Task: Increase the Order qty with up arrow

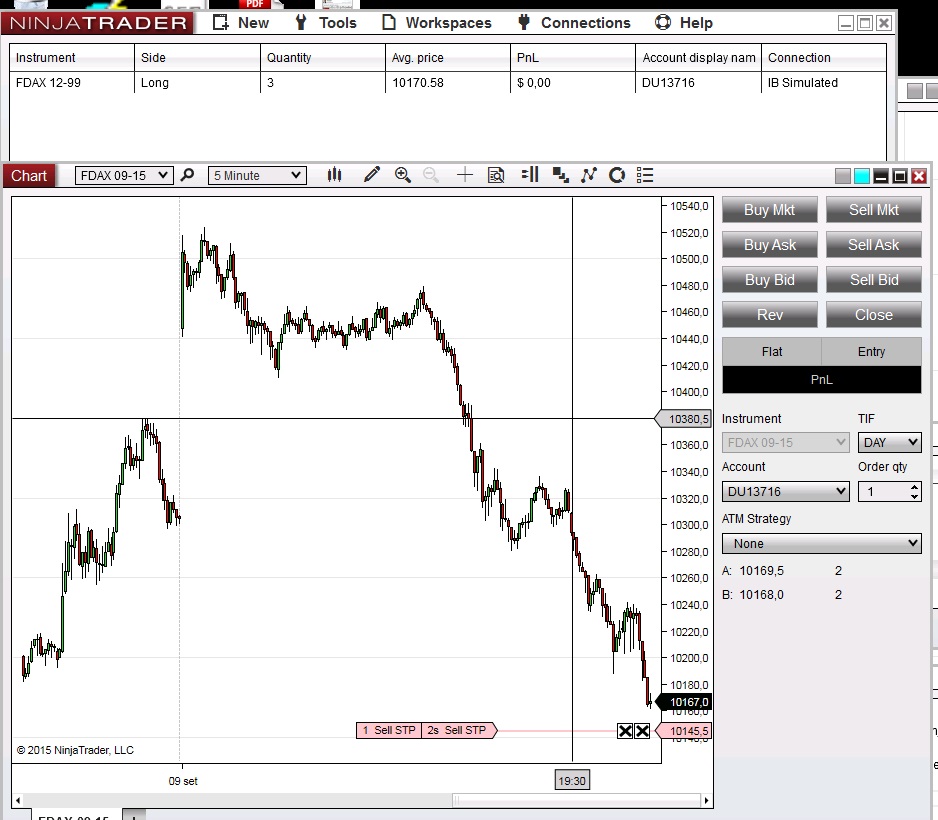Action: click(914, 487)
